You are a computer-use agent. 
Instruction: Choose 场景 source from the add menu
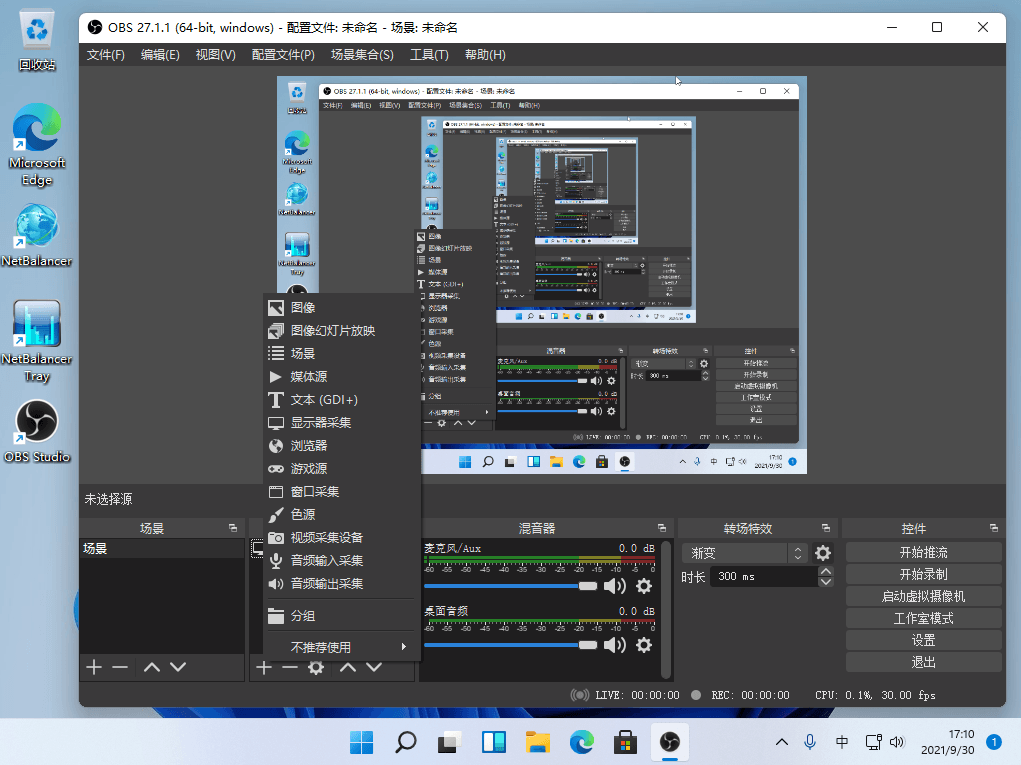click(x=340, y=354)
